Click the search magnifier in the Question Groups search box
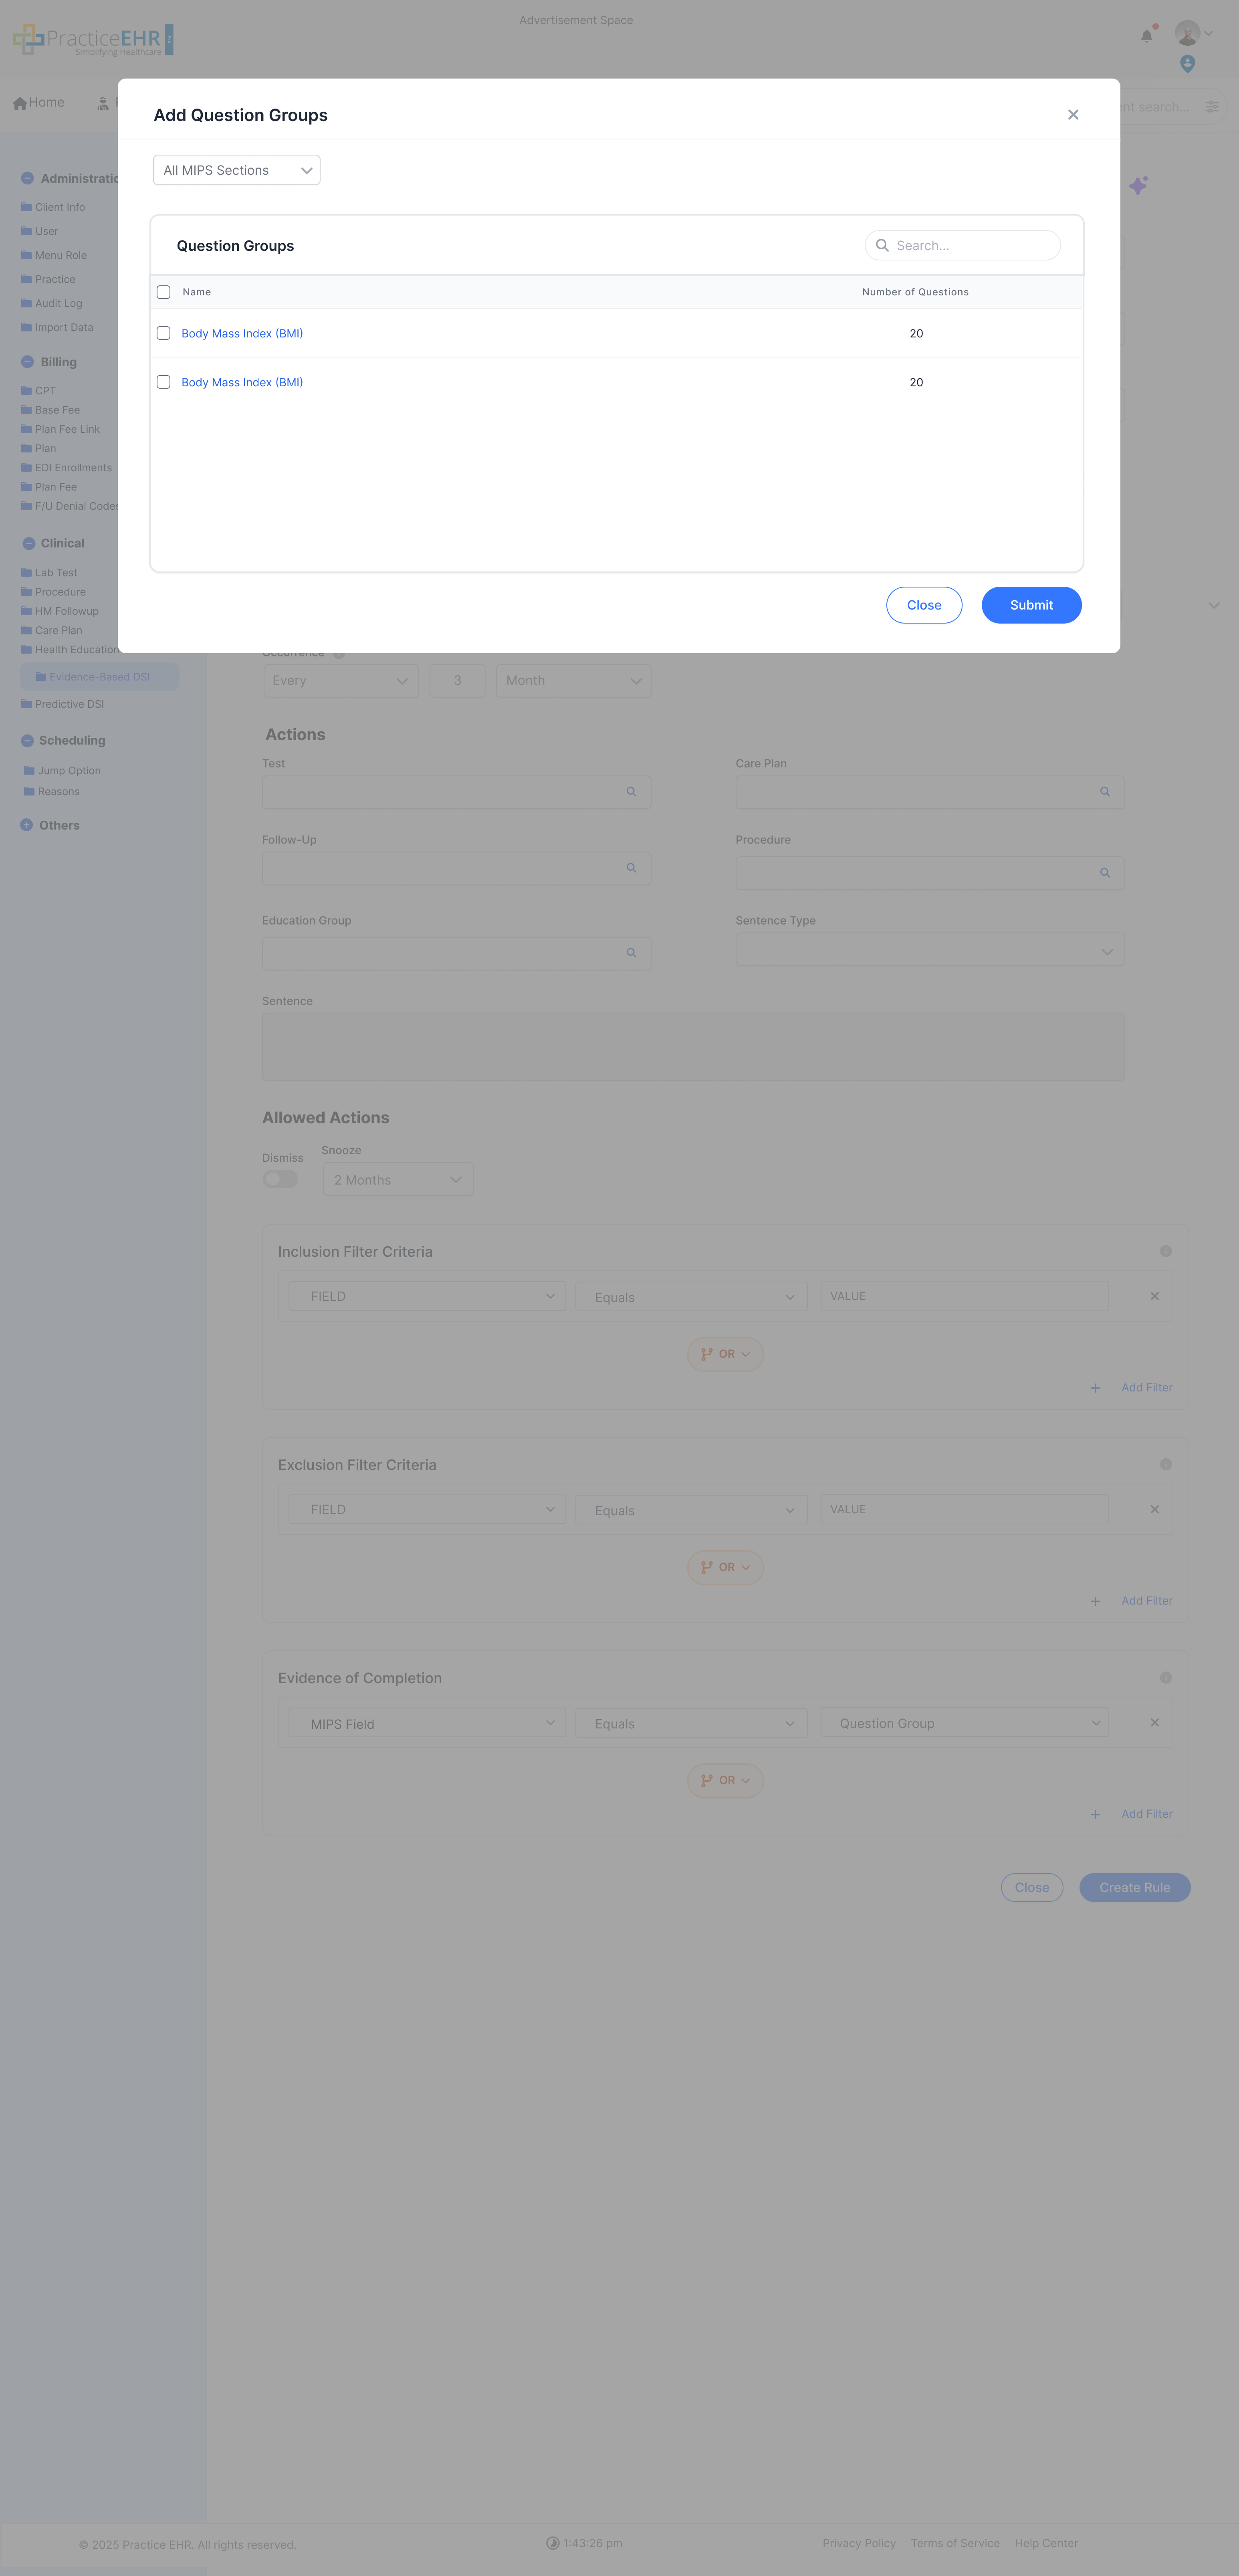Image resolution: width=1239 pixels, height=2576 pixels. [883, 245]
